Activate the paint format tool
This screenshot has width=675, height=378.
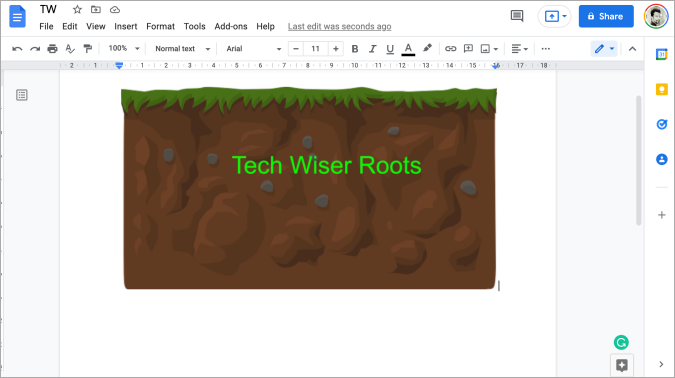click(87, 49)
